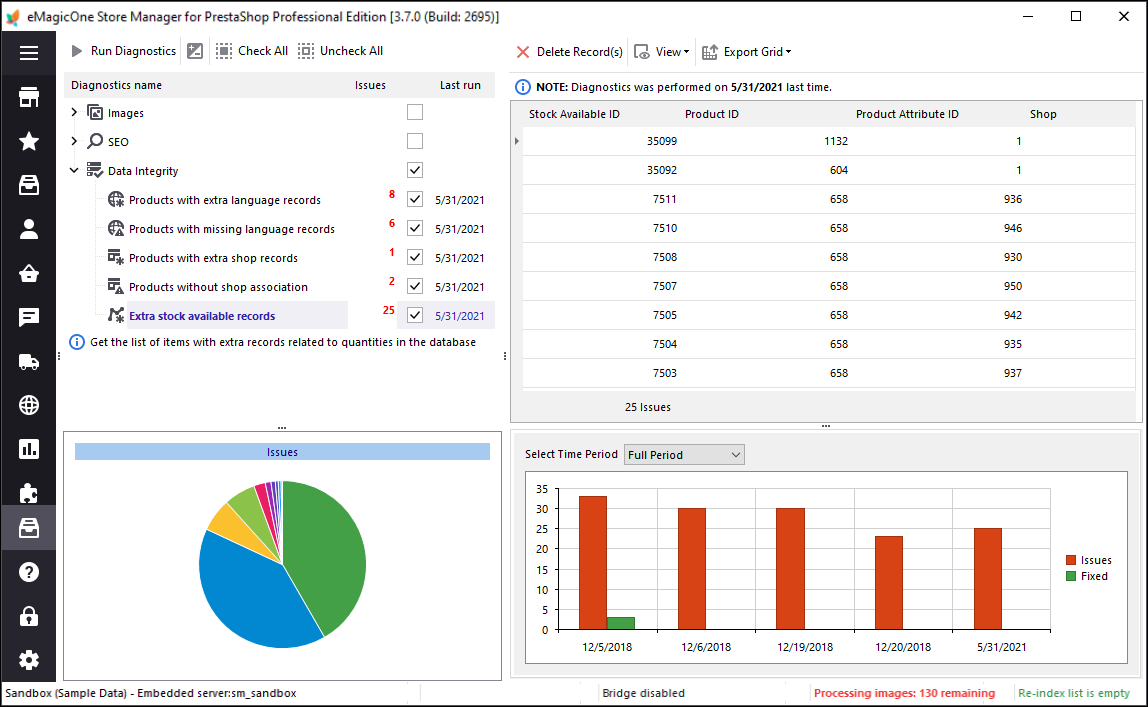Click Delete Record(s) button

pyautogui.click(x=569, y=52)
